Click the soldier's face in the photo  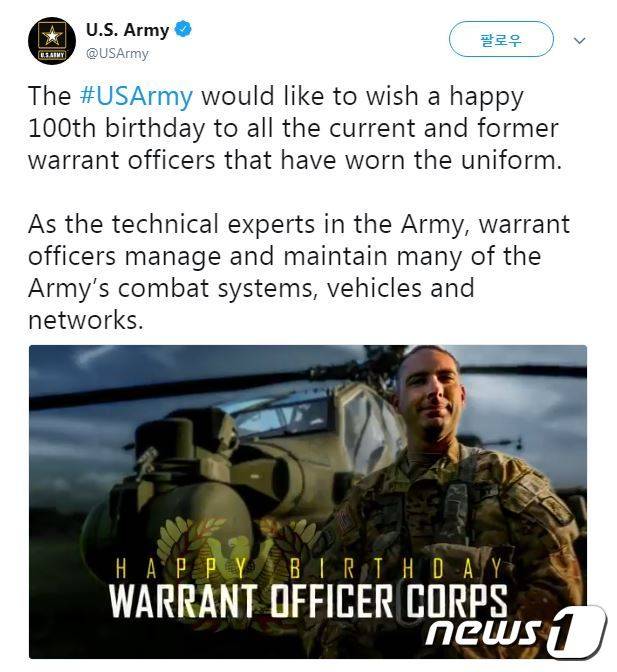[431, 396]
